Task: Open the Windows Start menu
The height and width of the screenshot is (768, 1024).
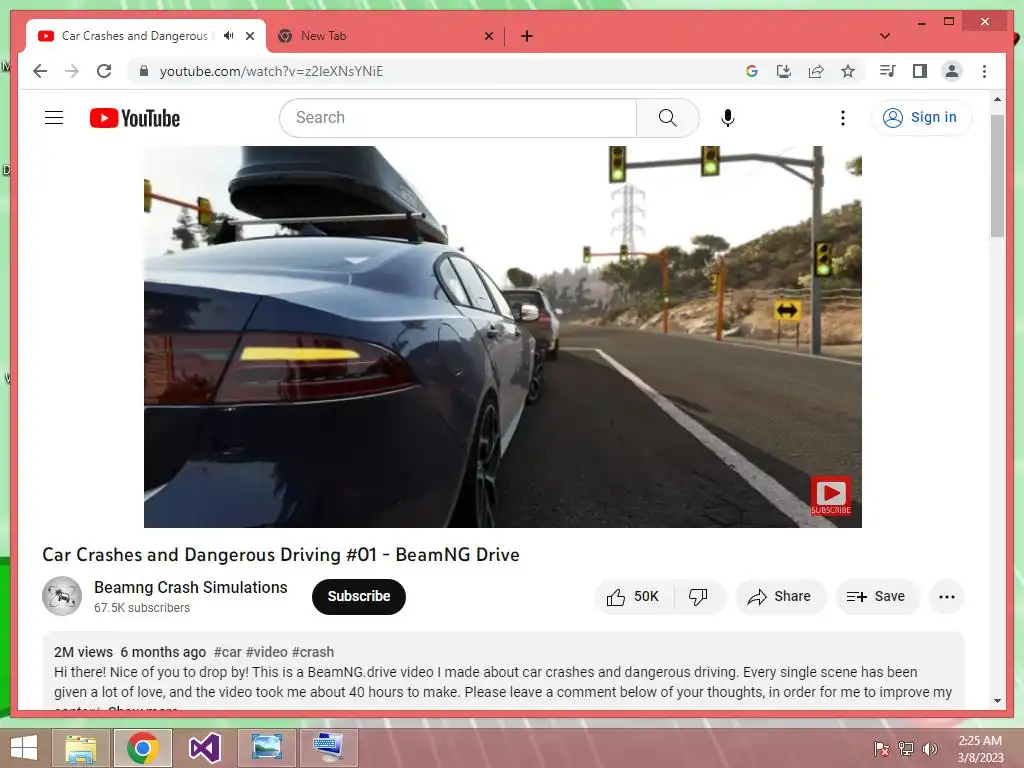Action: tap(24, 748)
